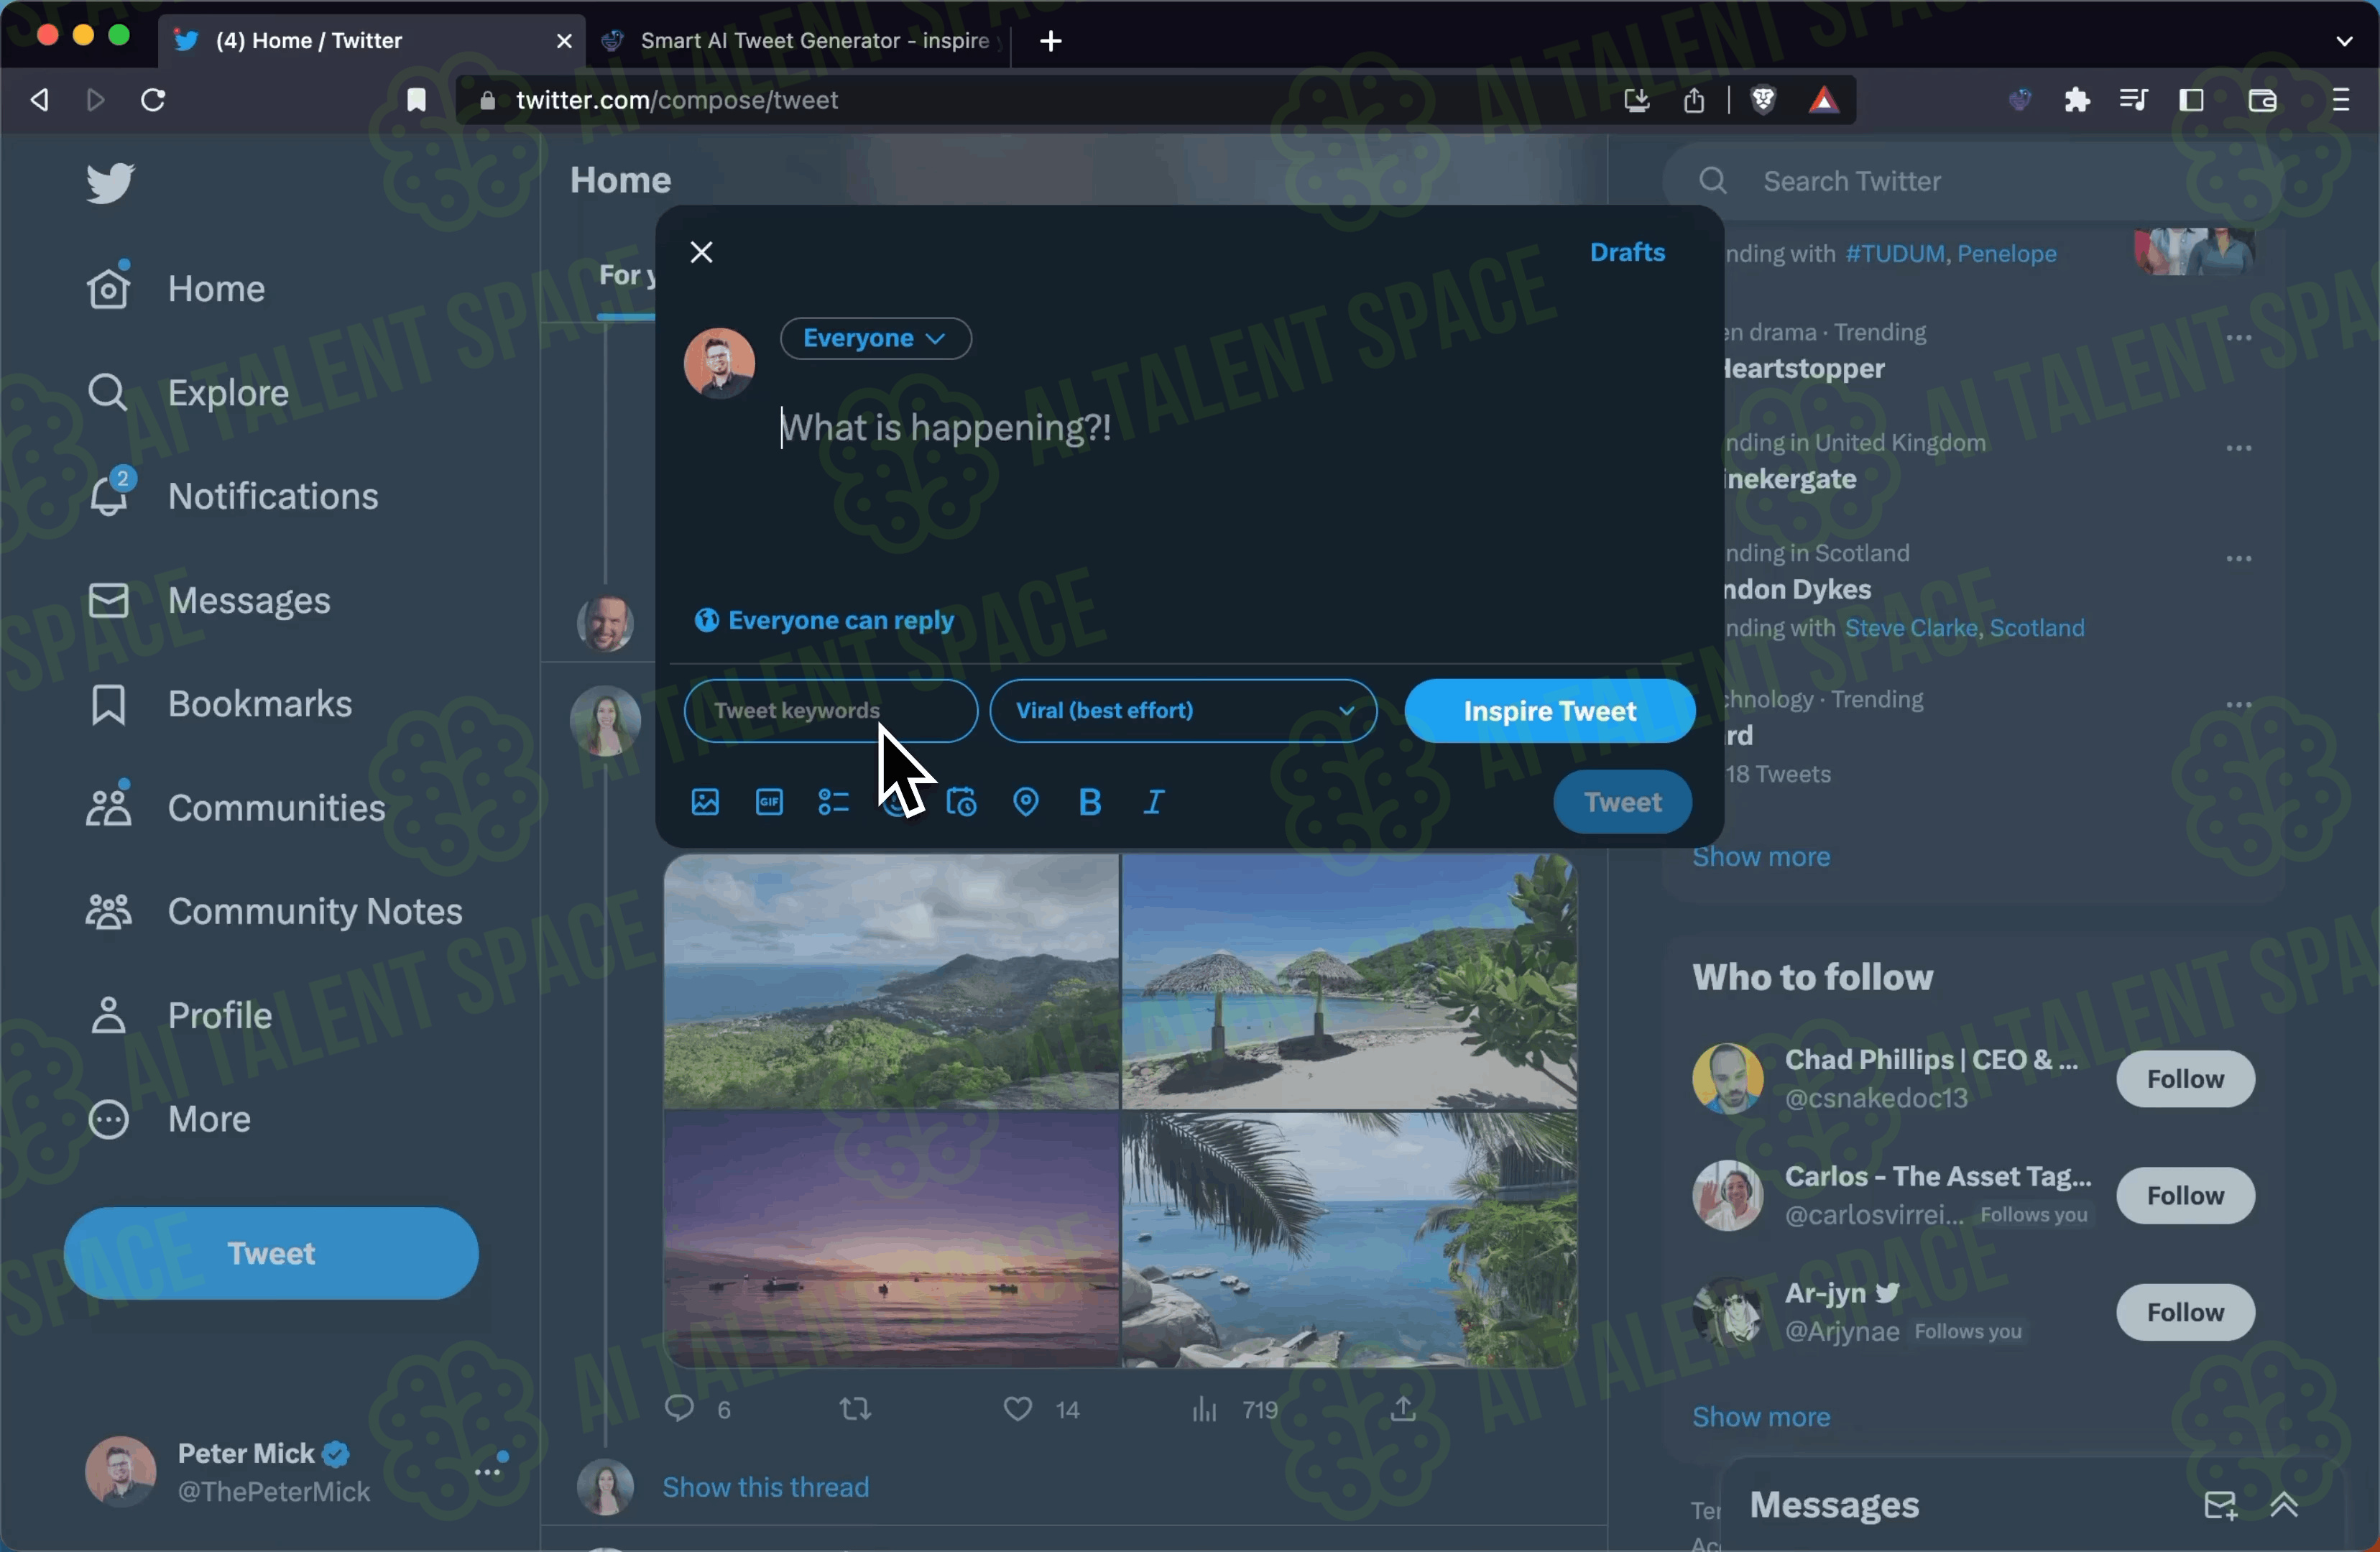Click the Brave Rewards triangle icon

(x=1824, y=100)
